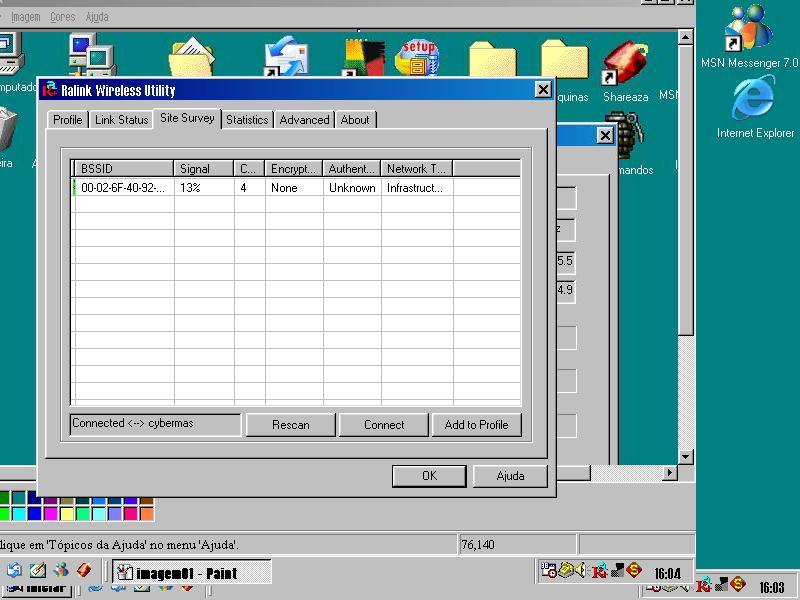Close the window behind the Ralink dialog

click(605, 135)
